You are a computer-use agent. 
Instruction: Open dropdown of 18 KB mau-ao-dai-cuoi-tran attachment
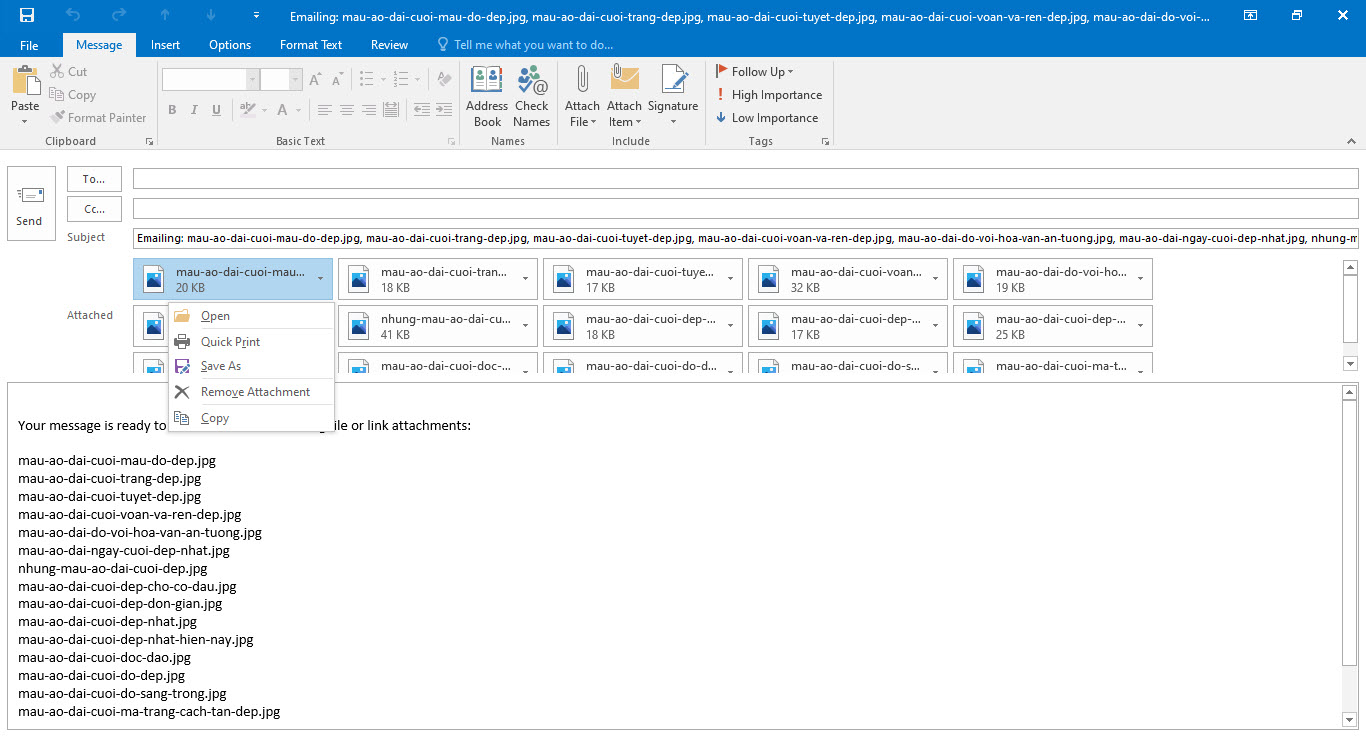[x=526, y=279]
